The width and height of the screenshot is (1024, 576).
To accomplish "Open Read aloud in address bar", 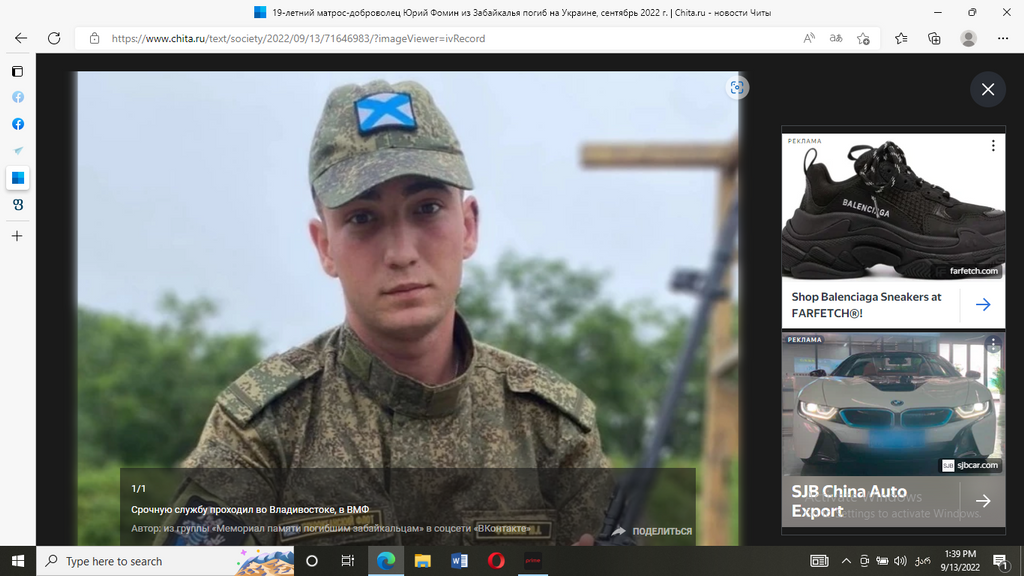I will tap(808, 39).
